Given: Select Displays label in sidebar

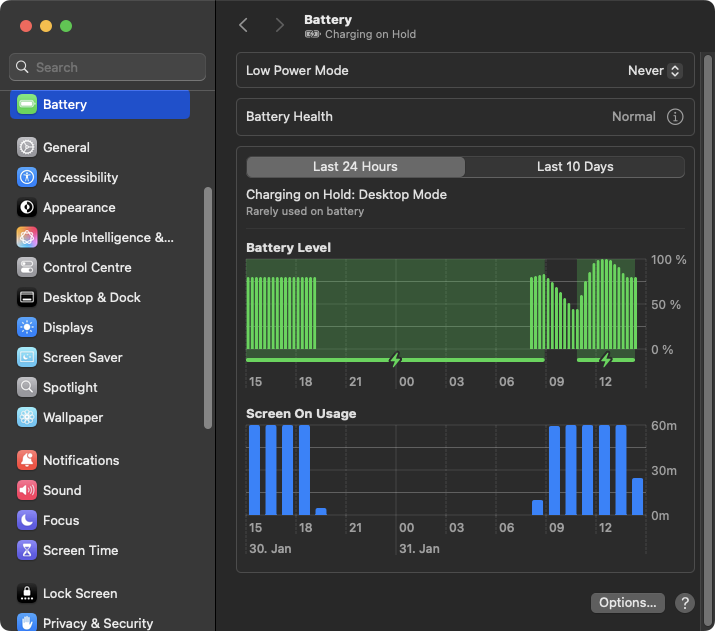Looking at the screenshot, I should (68, 327).
